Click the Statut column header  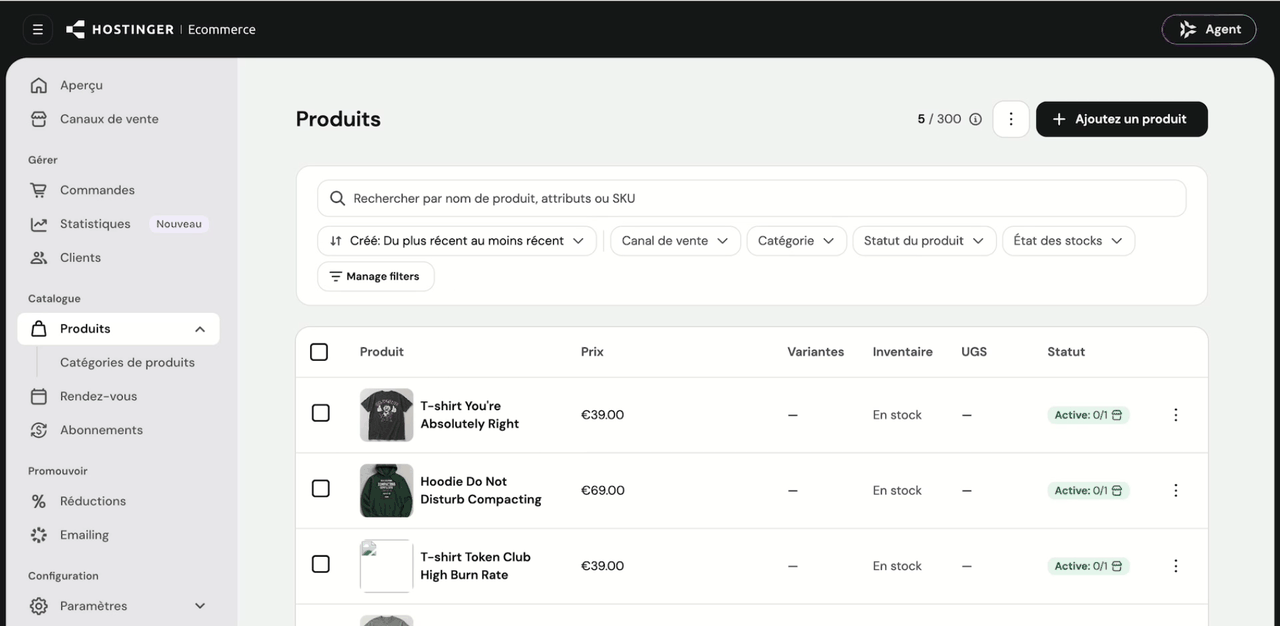point(1066,352)
